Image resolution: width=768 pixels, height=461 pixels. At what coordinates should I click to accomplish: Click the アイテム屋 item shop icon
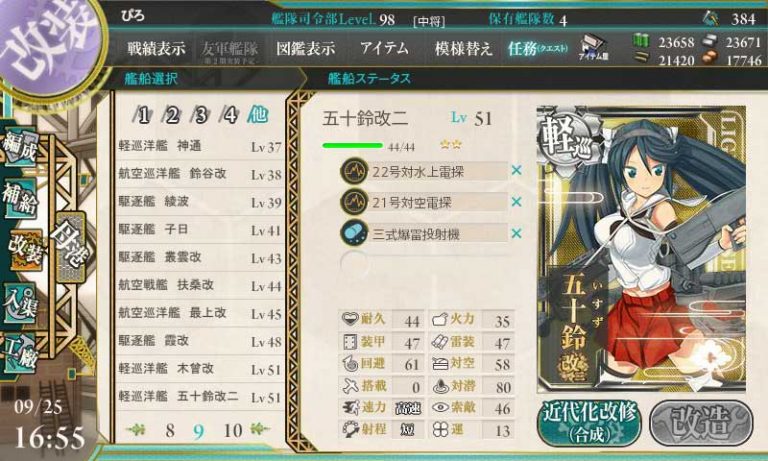tap(594, 48)
